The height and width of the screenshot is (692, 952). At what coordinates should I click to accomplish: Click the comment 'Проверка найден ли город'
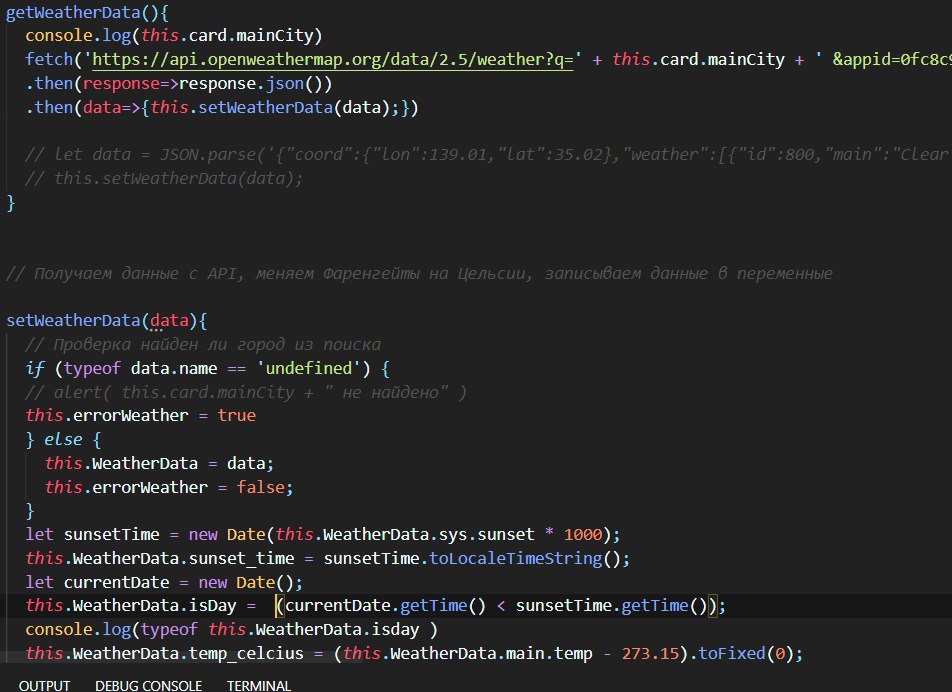tap(203, 345)
